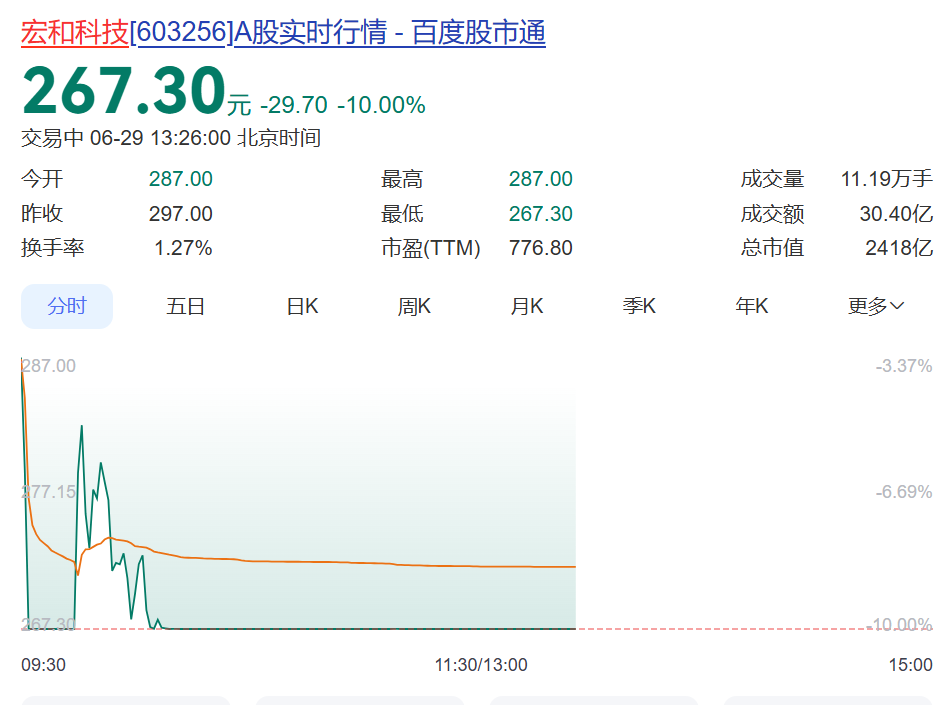Click the 最高 value 287.00
This screenshot has height=705, width=951.
click(x=540, y=179)
